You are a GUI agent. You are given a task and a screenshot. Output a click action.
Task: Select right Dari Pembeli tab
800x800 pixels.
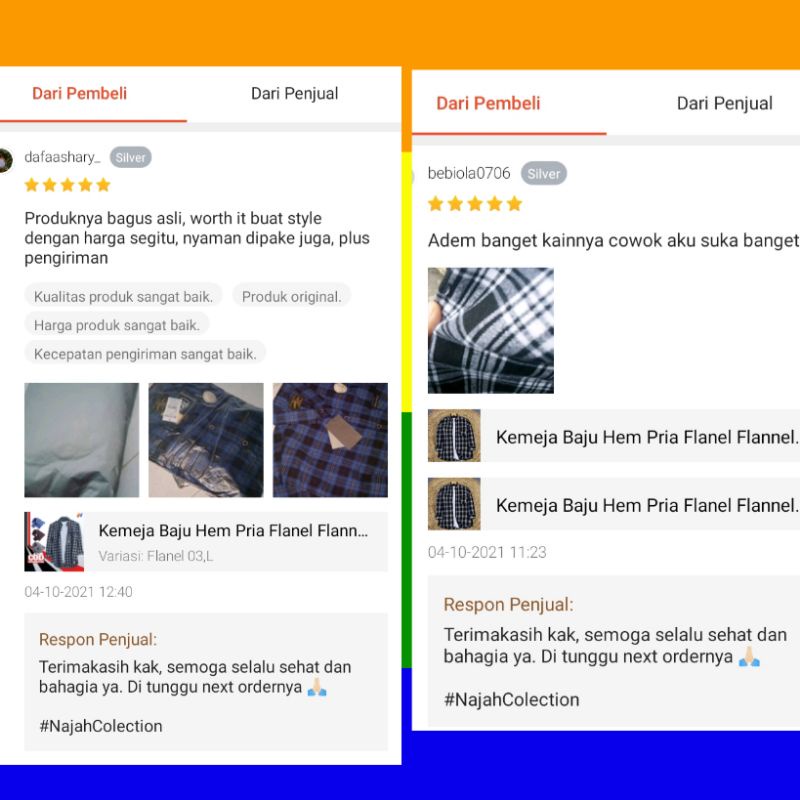488,103
